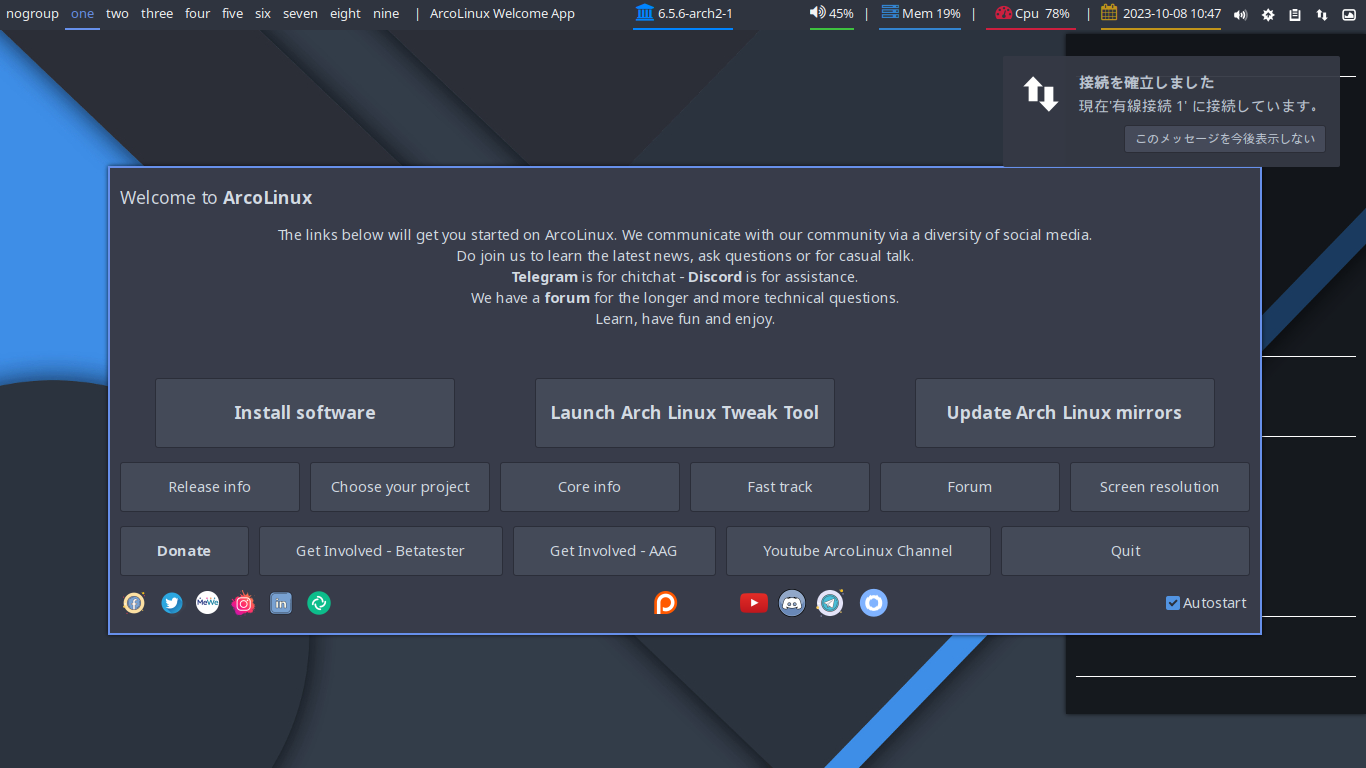Click the connection arrows icon in the notification
The height and width of the screenshot is (768, 1366).
(x=1041, y=94)
